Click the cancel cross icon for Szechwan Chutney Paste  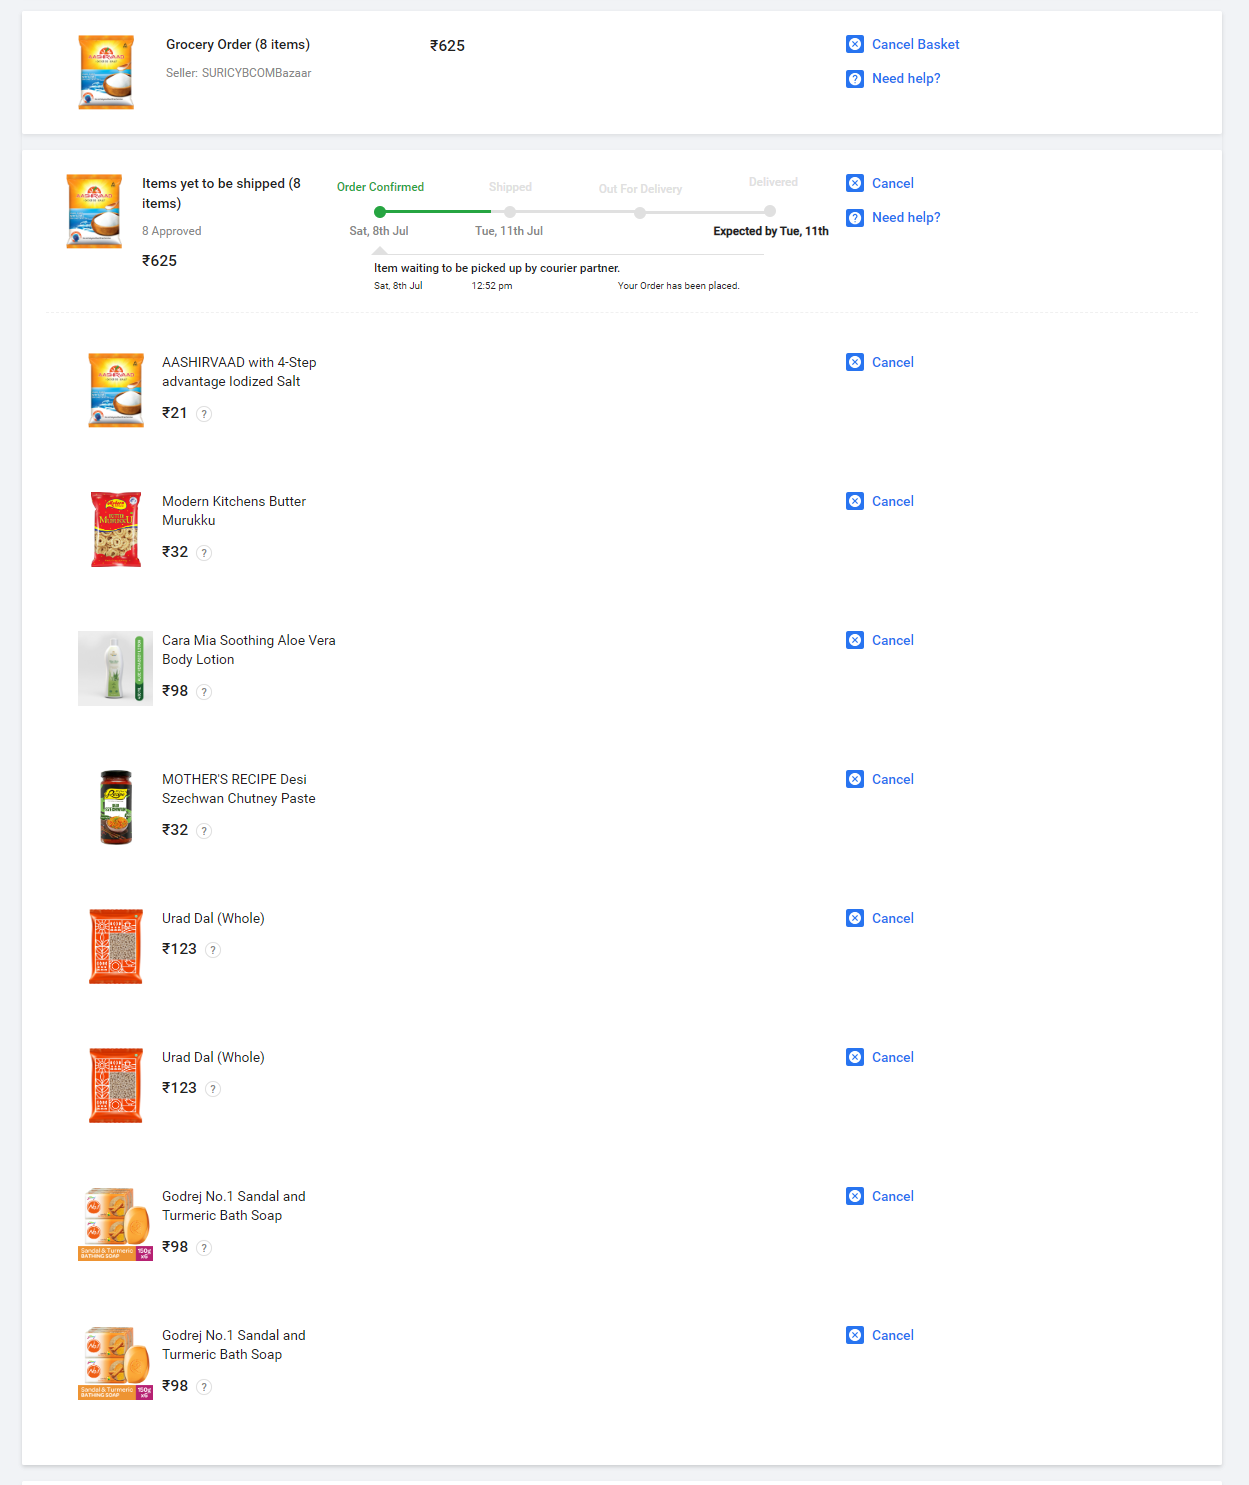(x=855, y=779)
